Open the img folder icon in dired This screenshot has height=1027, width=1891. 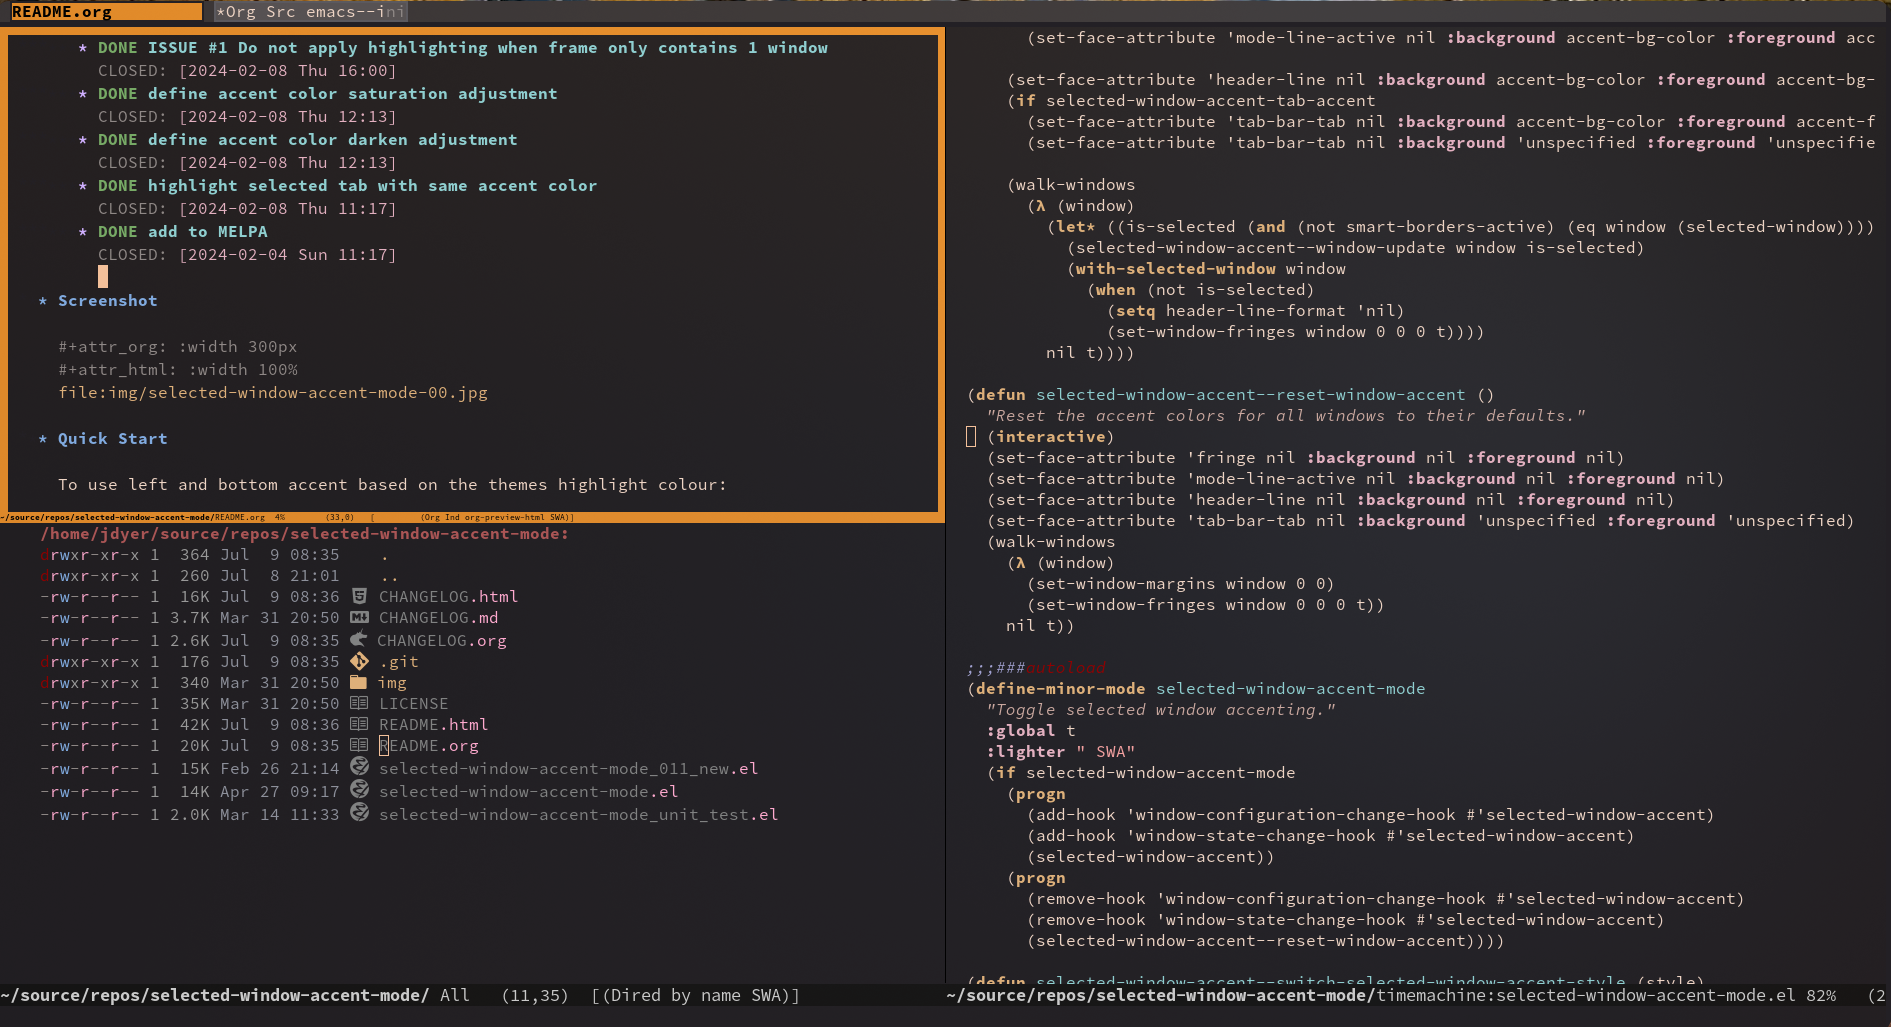tap(360, 682)
